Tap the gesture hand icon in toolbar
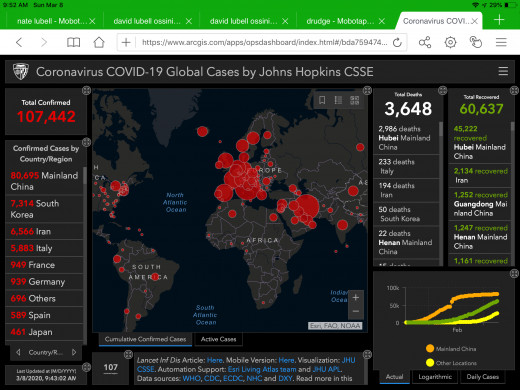Viewport: 520px width, 390px height. pyautogui.click(x=476, y=42)
